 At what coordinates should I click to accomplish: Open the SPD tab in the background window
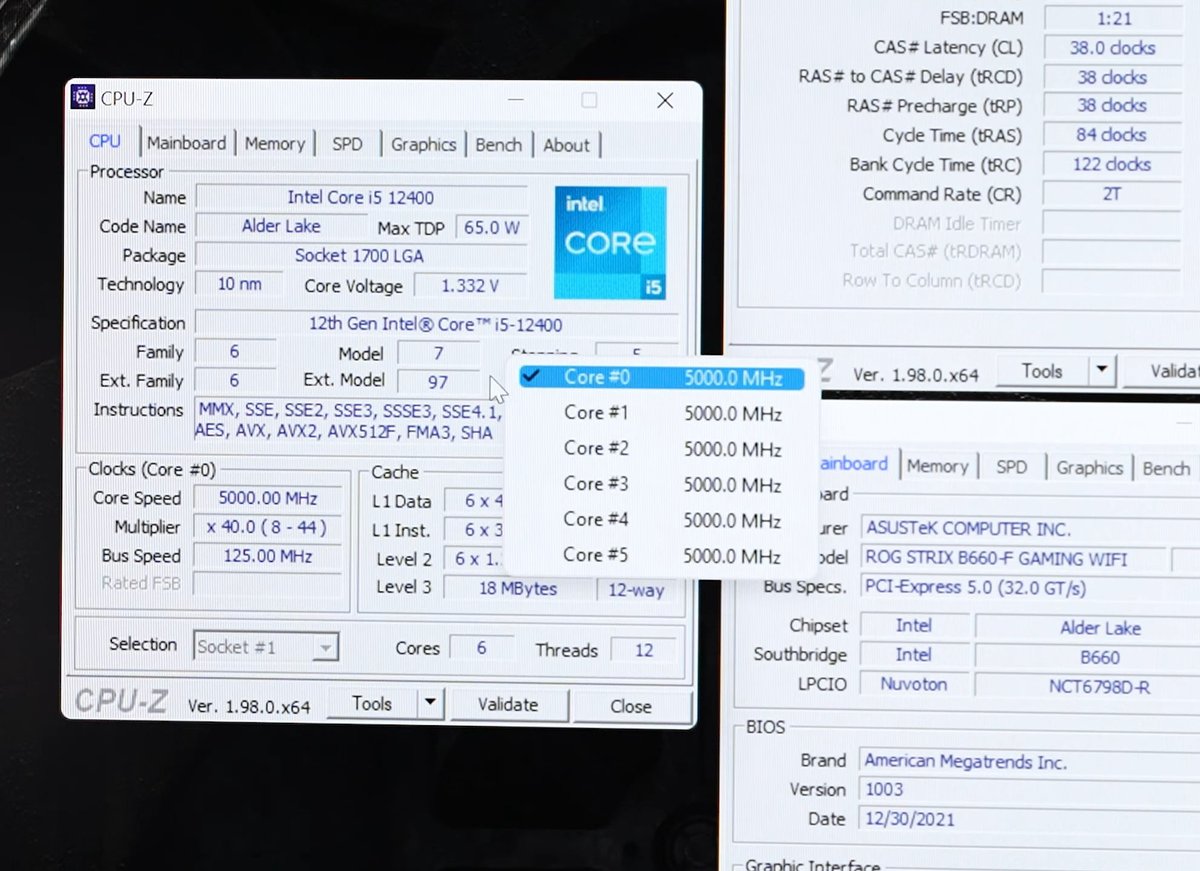tap(1012, 467)
